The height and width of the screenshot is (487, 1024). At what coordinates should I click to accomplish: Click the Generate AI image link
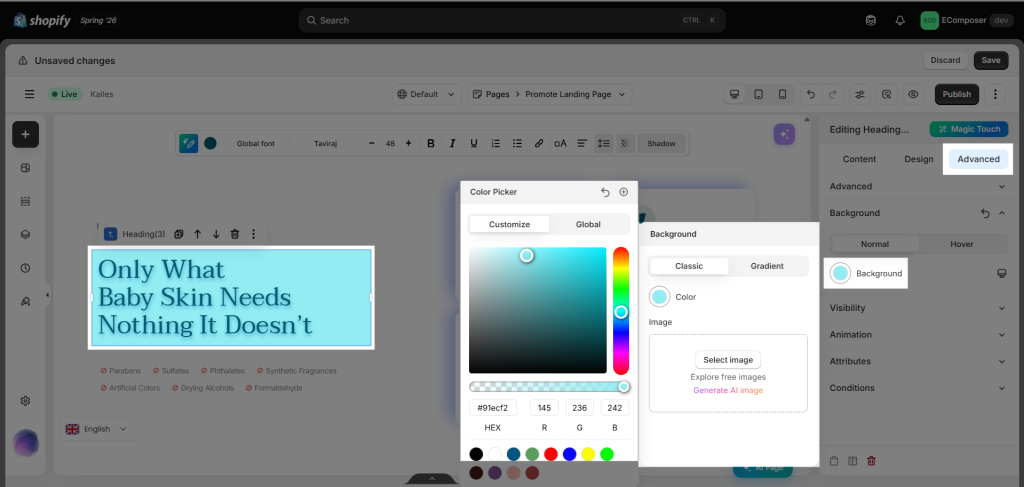tap(728, 390)
